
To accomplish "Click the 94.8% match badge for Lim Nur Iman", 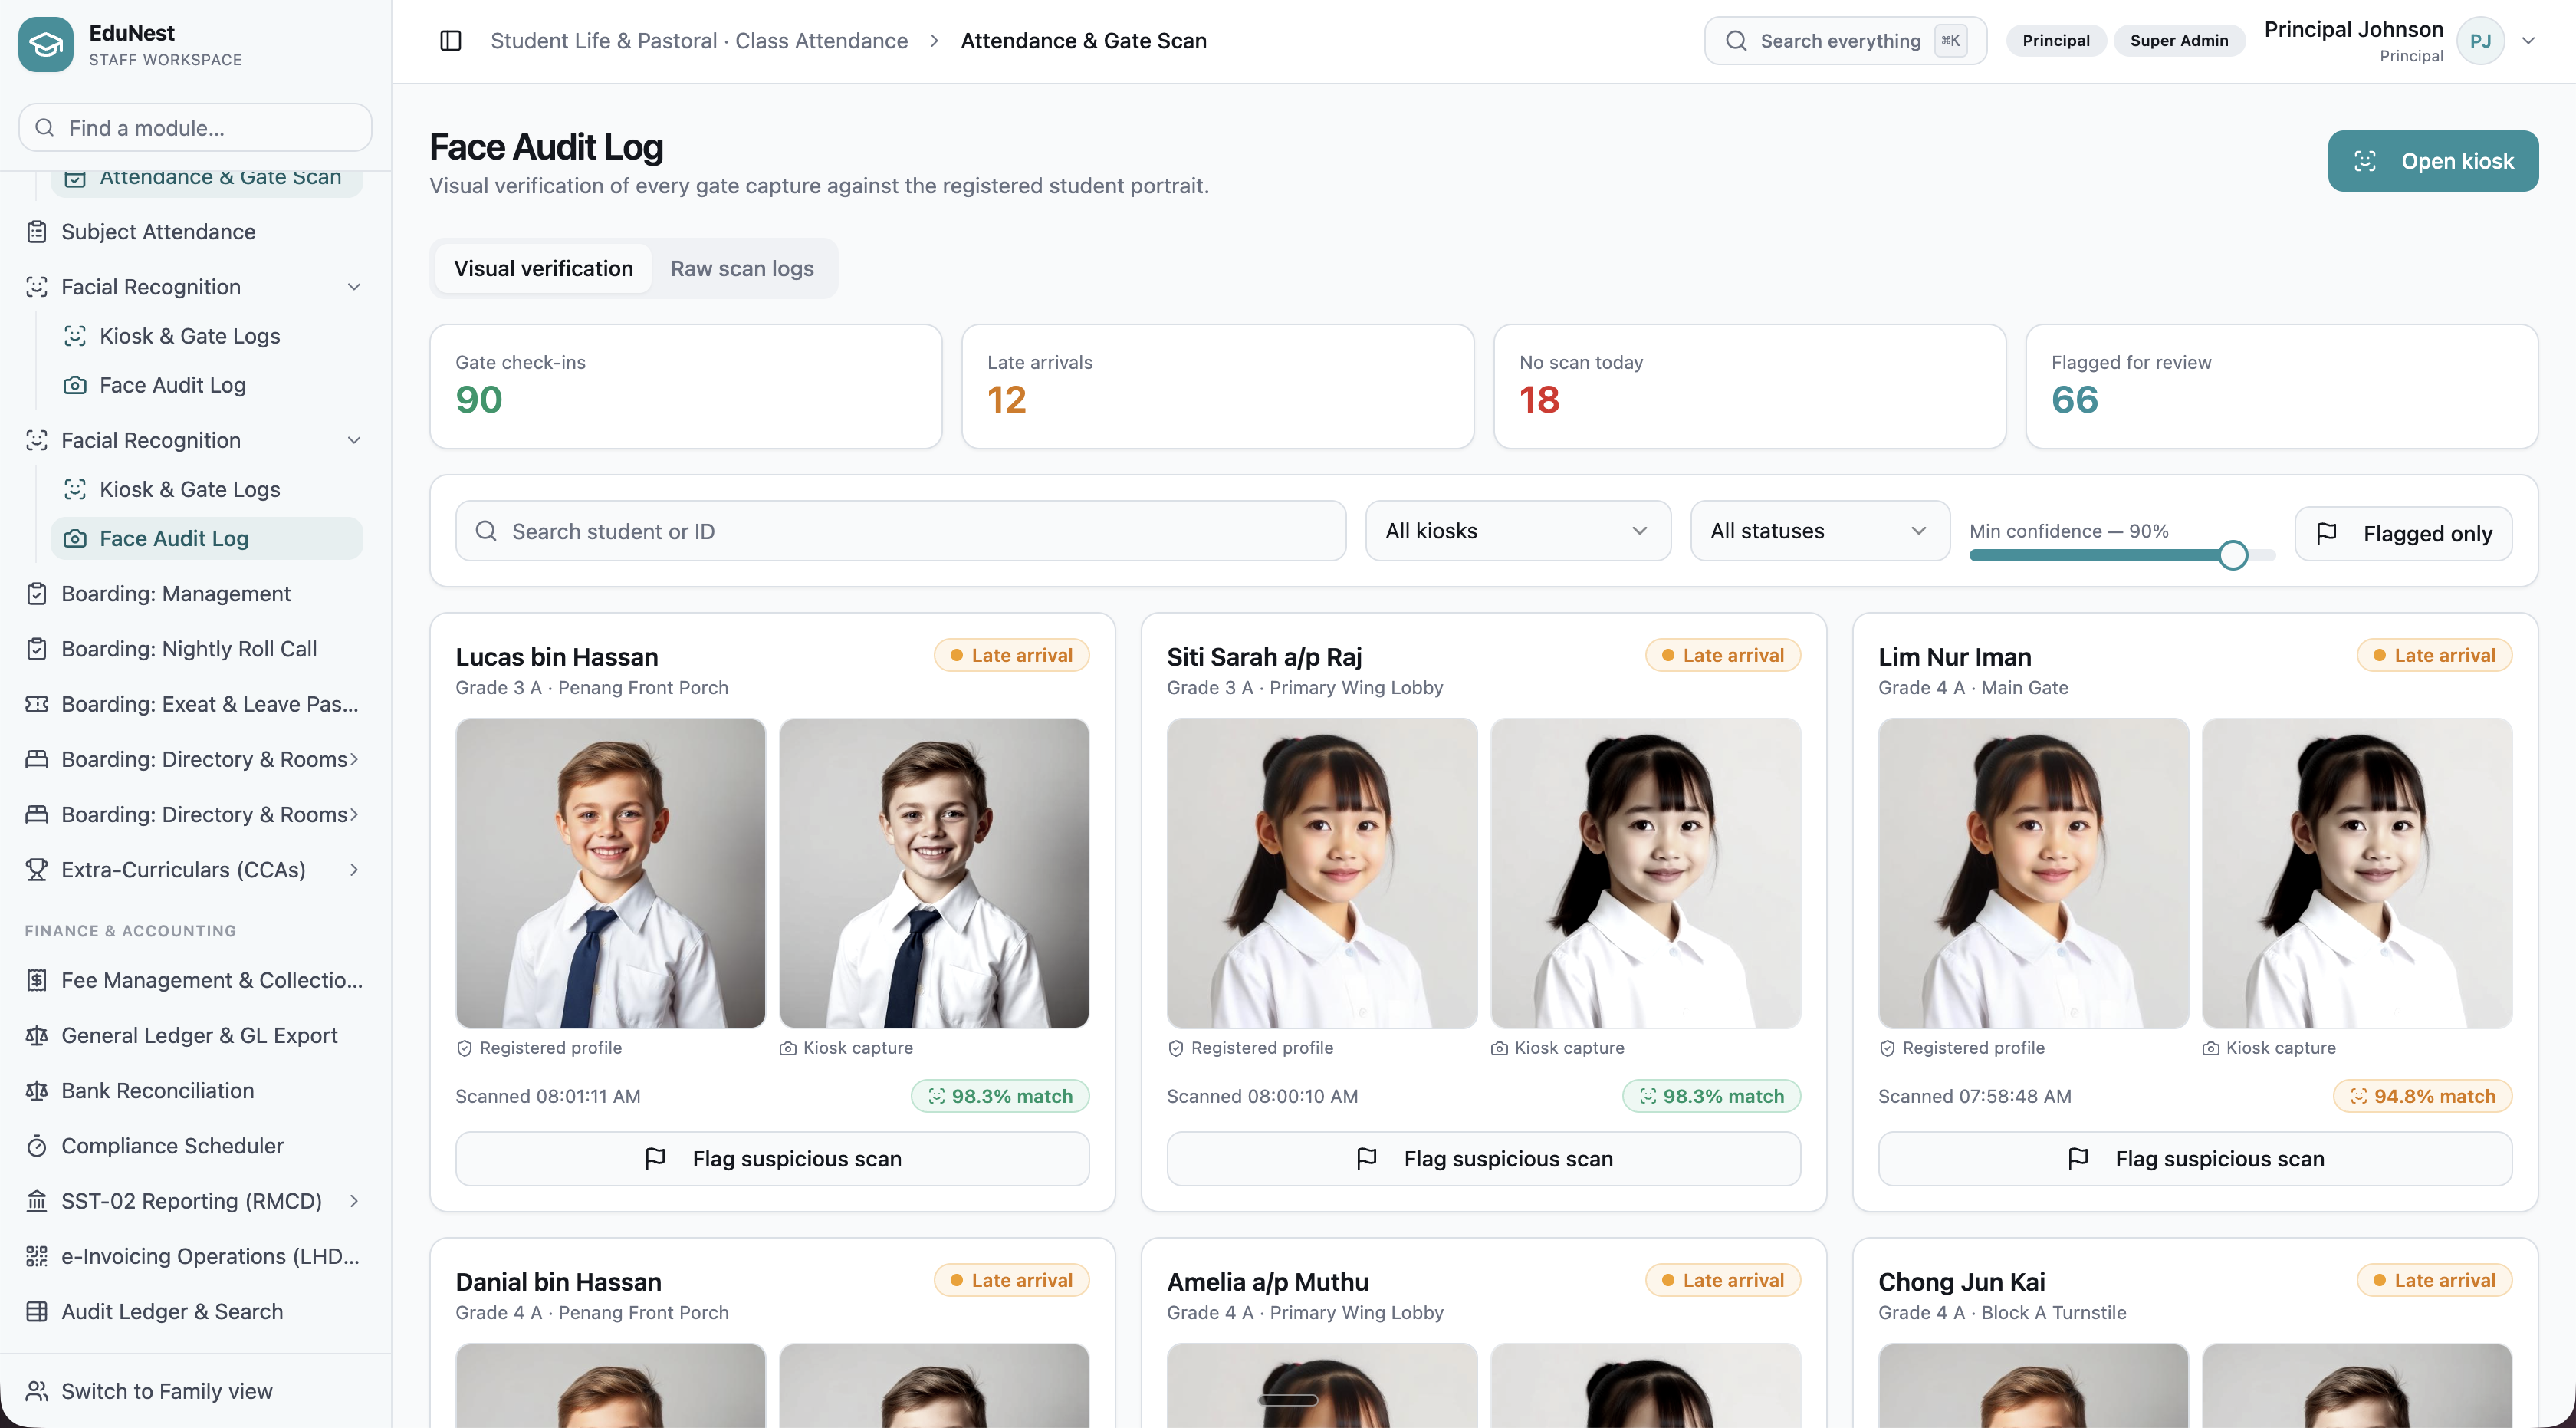I will [x=2422, y=1096].
